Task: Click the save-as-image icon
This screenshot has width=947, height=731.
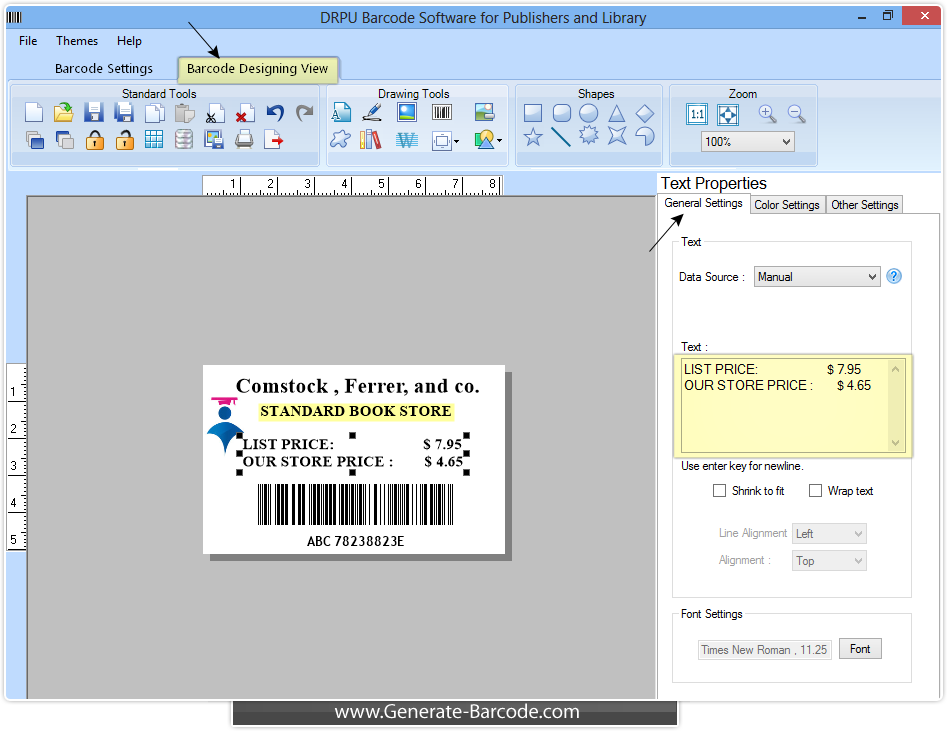Action: pyautogui.click(x=214, y=140)
